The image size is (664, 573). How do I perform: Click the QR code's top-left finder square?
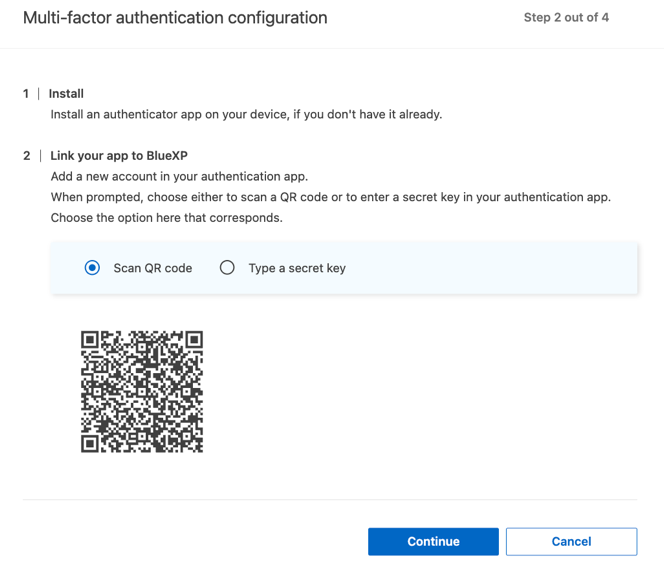pos(91,340)
